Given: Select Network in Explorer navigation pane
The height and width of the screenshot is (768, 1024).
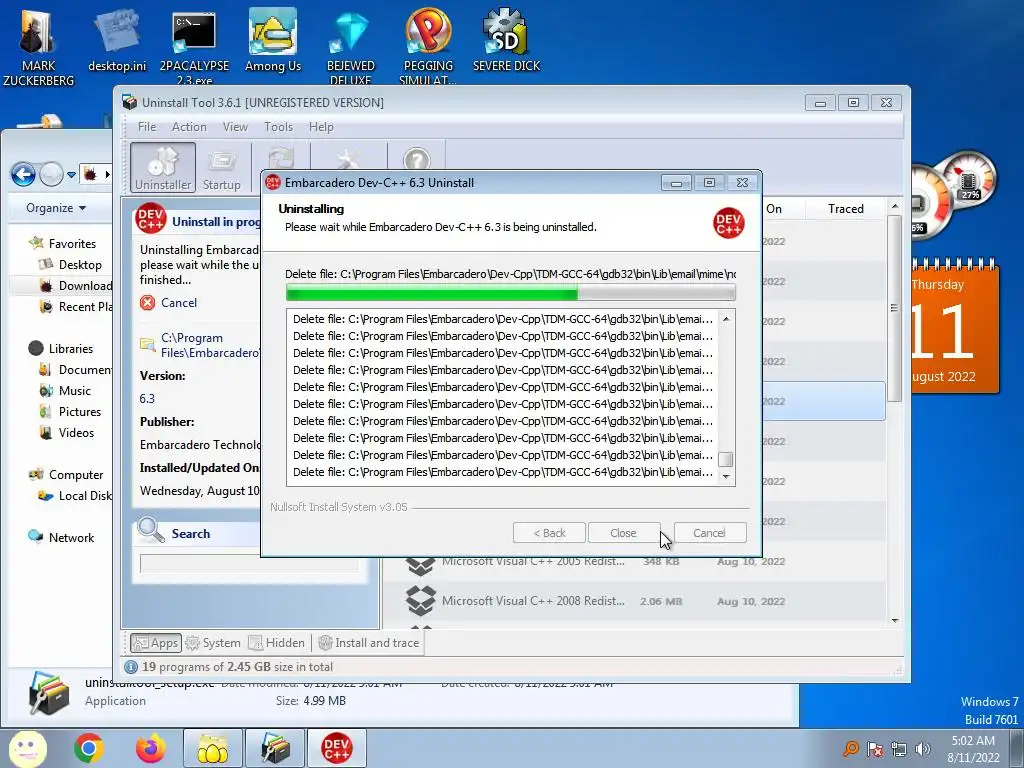Looking at the screenshot, I should coord(62,537).
